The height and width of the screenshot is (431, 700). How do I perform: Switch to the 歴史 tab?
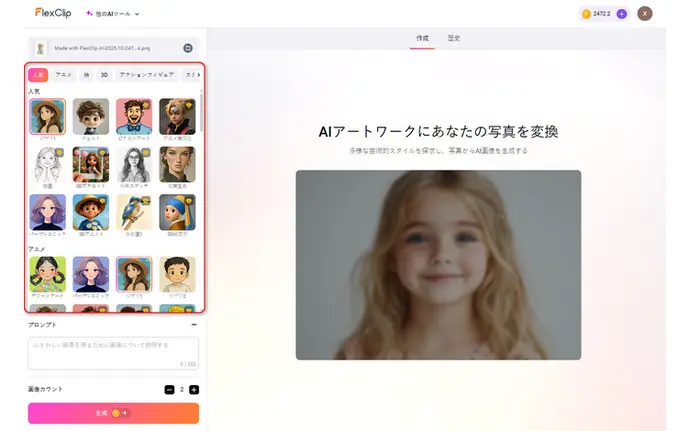coord(454,38)
